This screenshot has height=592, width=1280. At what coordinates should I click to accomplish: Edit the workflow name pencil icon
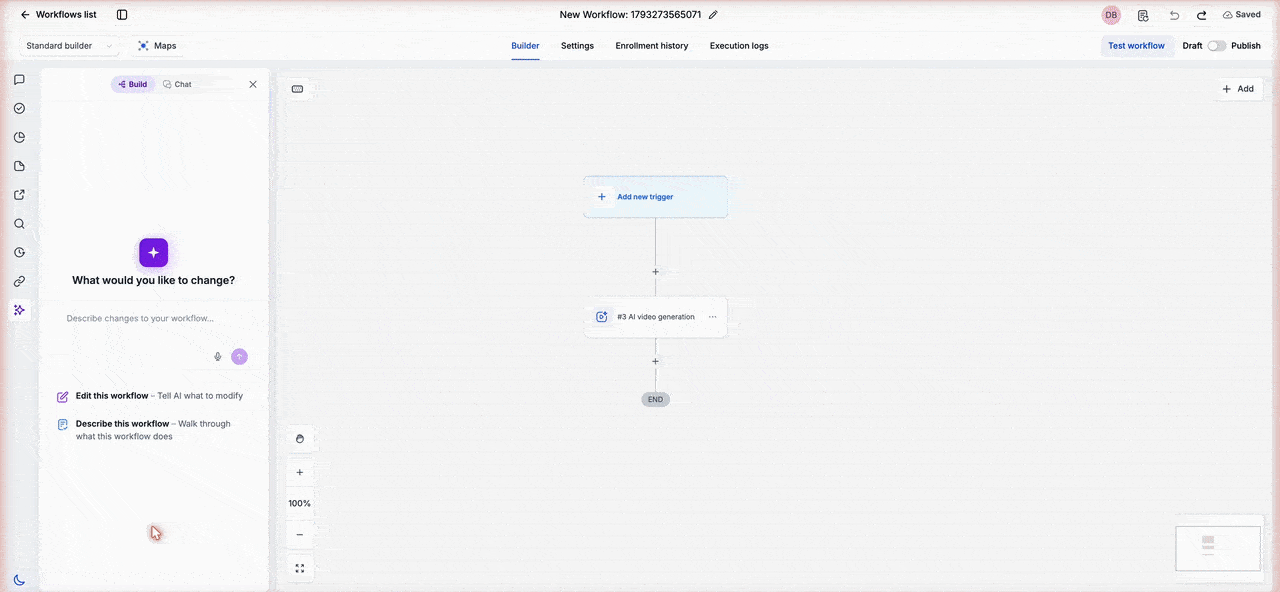[x=713, y=15]
